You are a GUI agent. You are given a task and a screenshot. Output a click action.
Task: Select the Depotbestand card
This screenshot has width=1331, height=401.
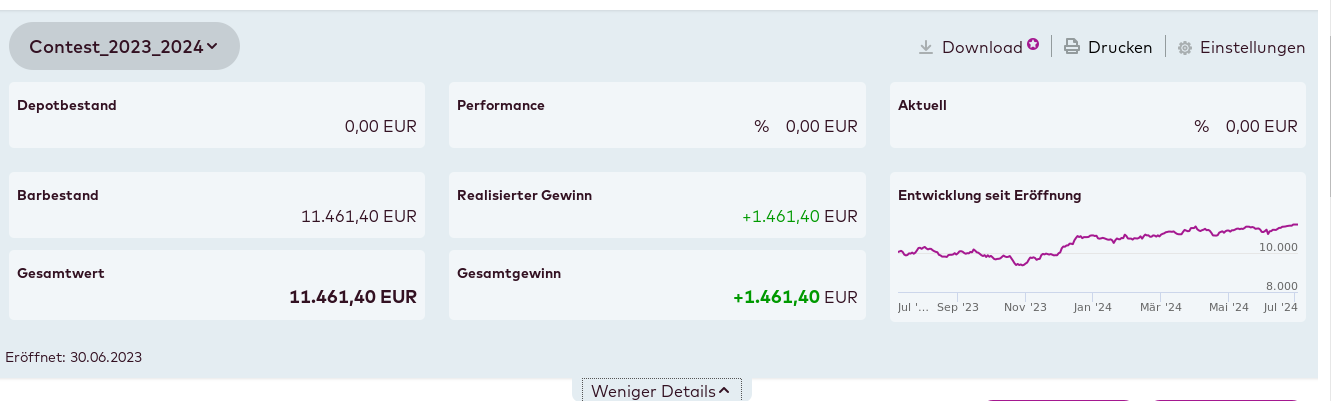pos(217,115)
